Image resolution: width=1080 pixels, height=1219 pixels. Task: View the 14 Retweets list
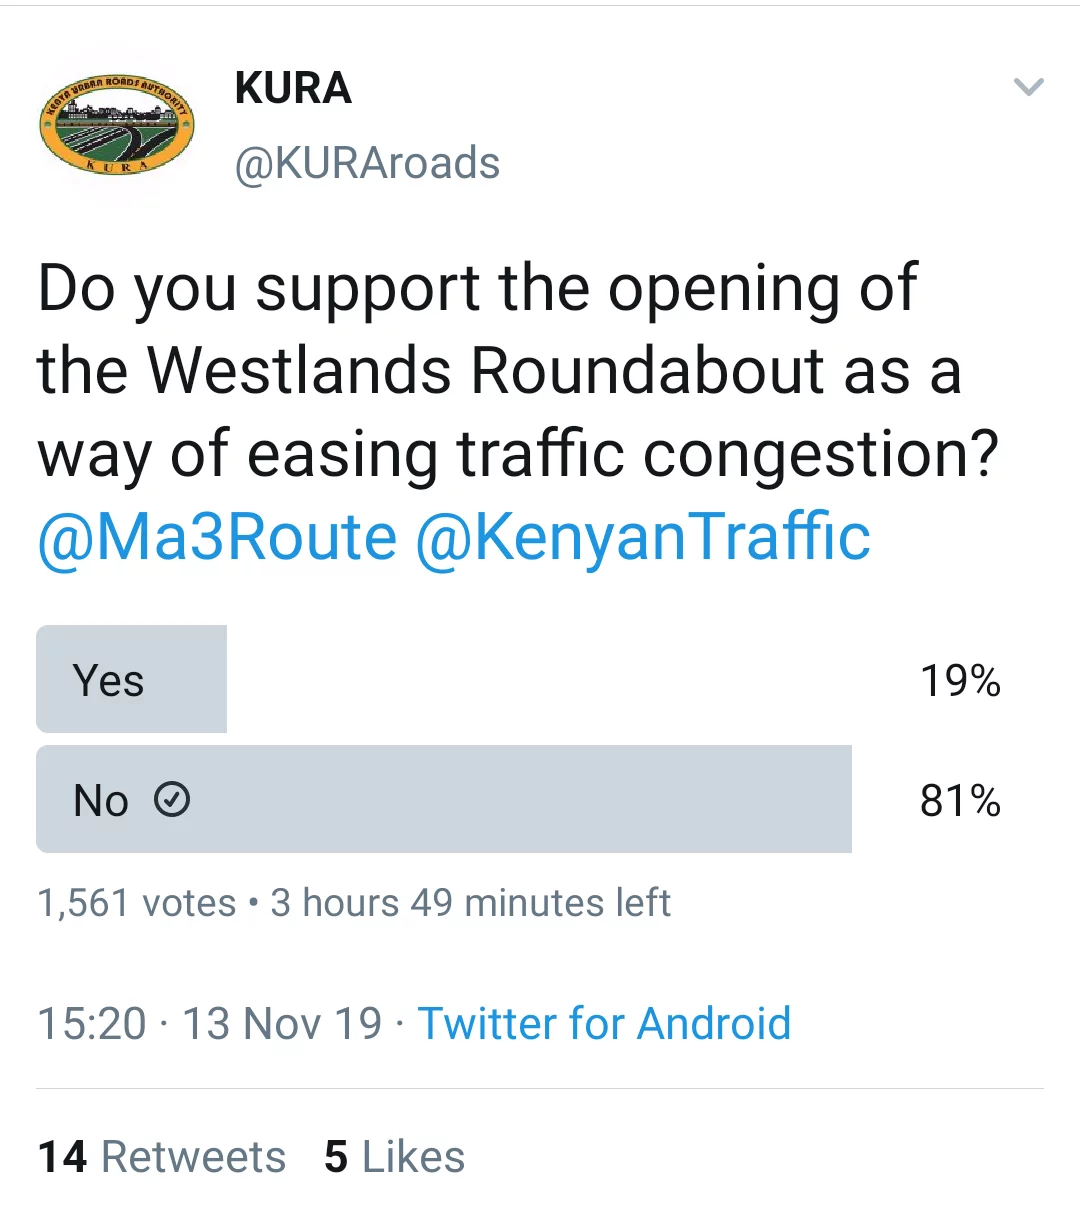click(162, 1157)
